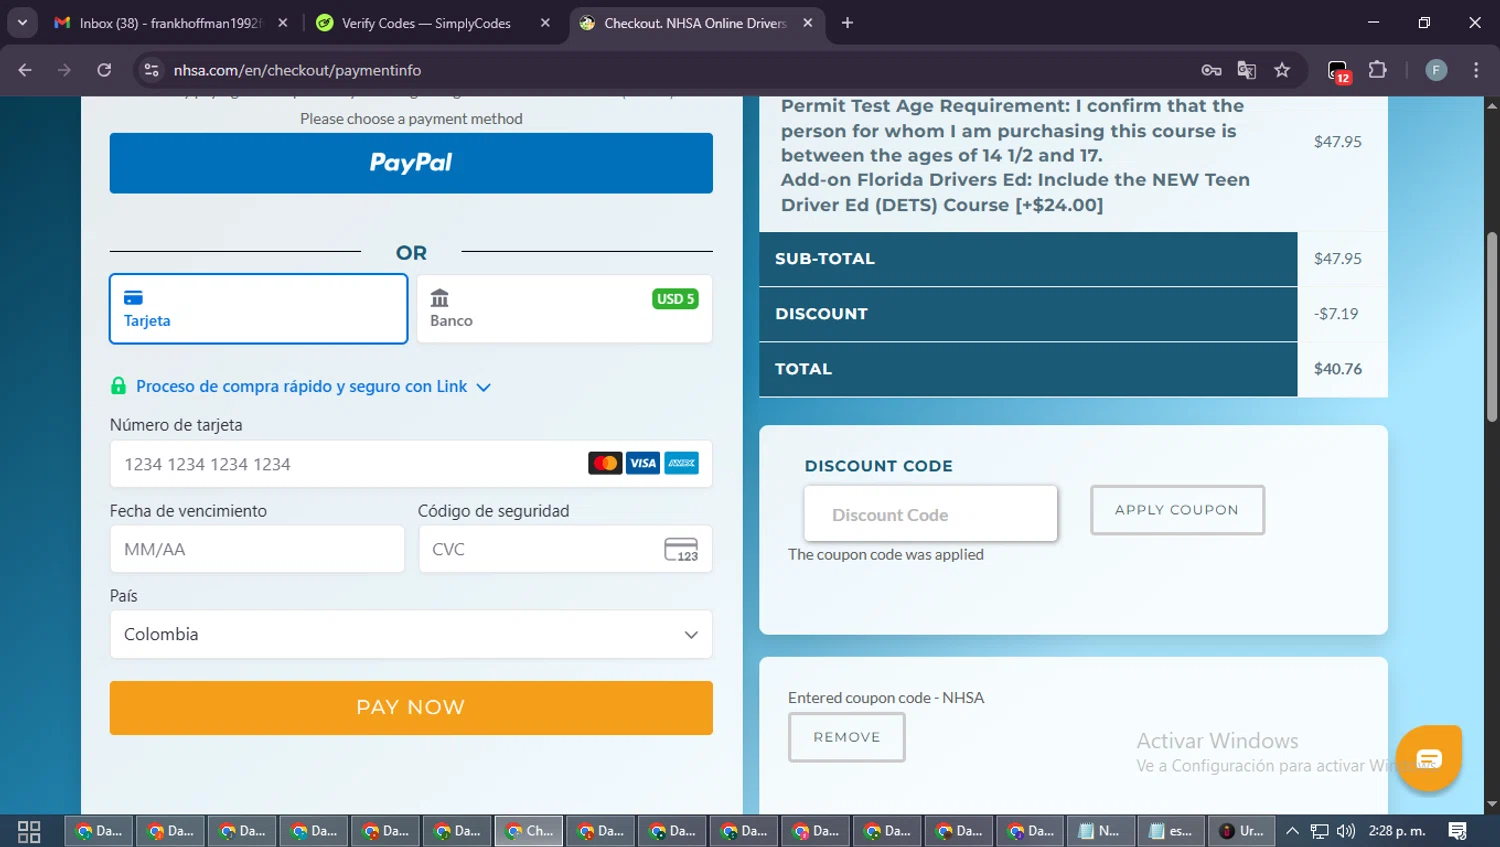Go back to the previous page
Image resolution: width=1500 pixels, height=847 pixels.
25,70
